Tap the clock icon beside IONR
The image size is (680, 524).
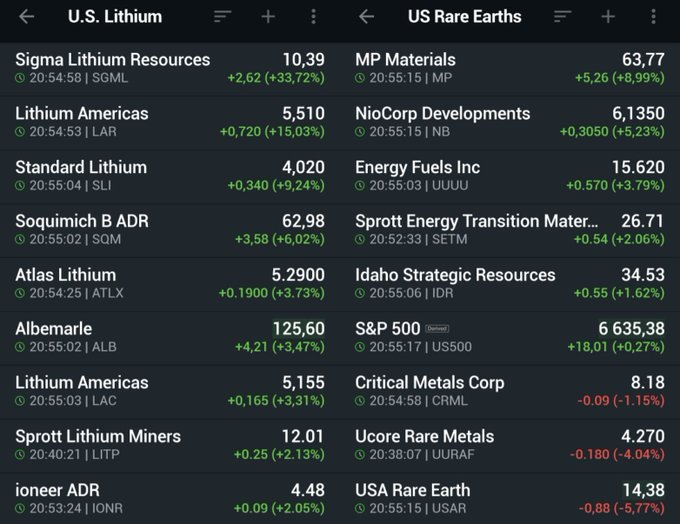click(x=20, y=508)
